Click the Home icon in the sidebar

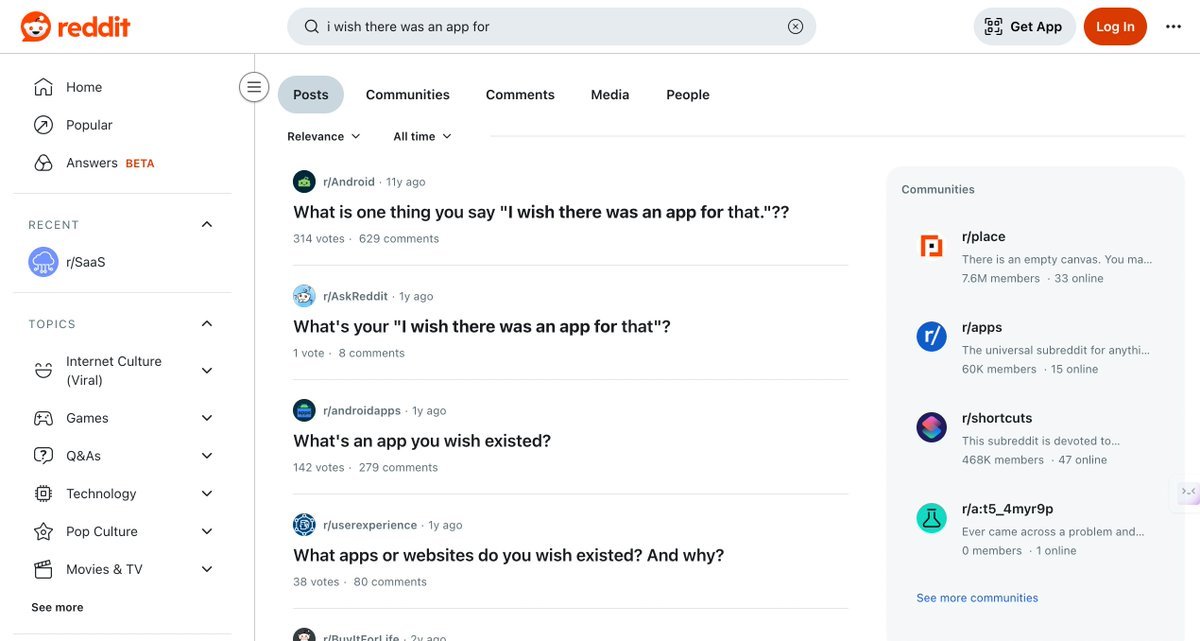[x=43, y=87]
